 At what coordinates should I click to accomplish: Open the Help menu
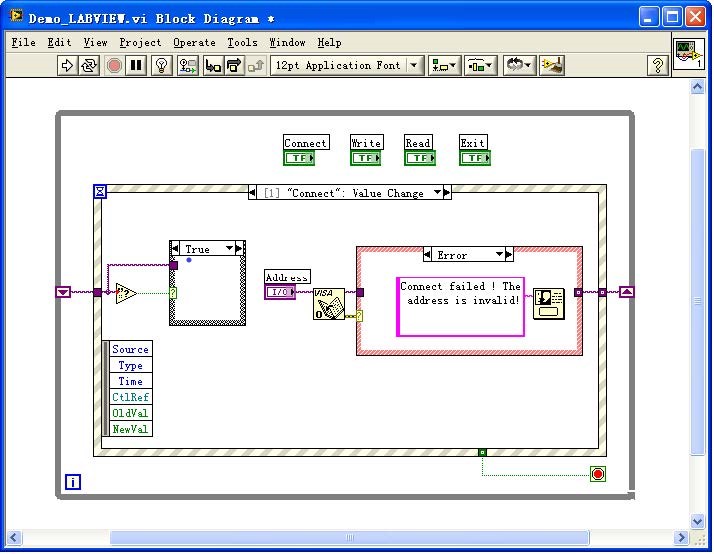tap(329, 42)
